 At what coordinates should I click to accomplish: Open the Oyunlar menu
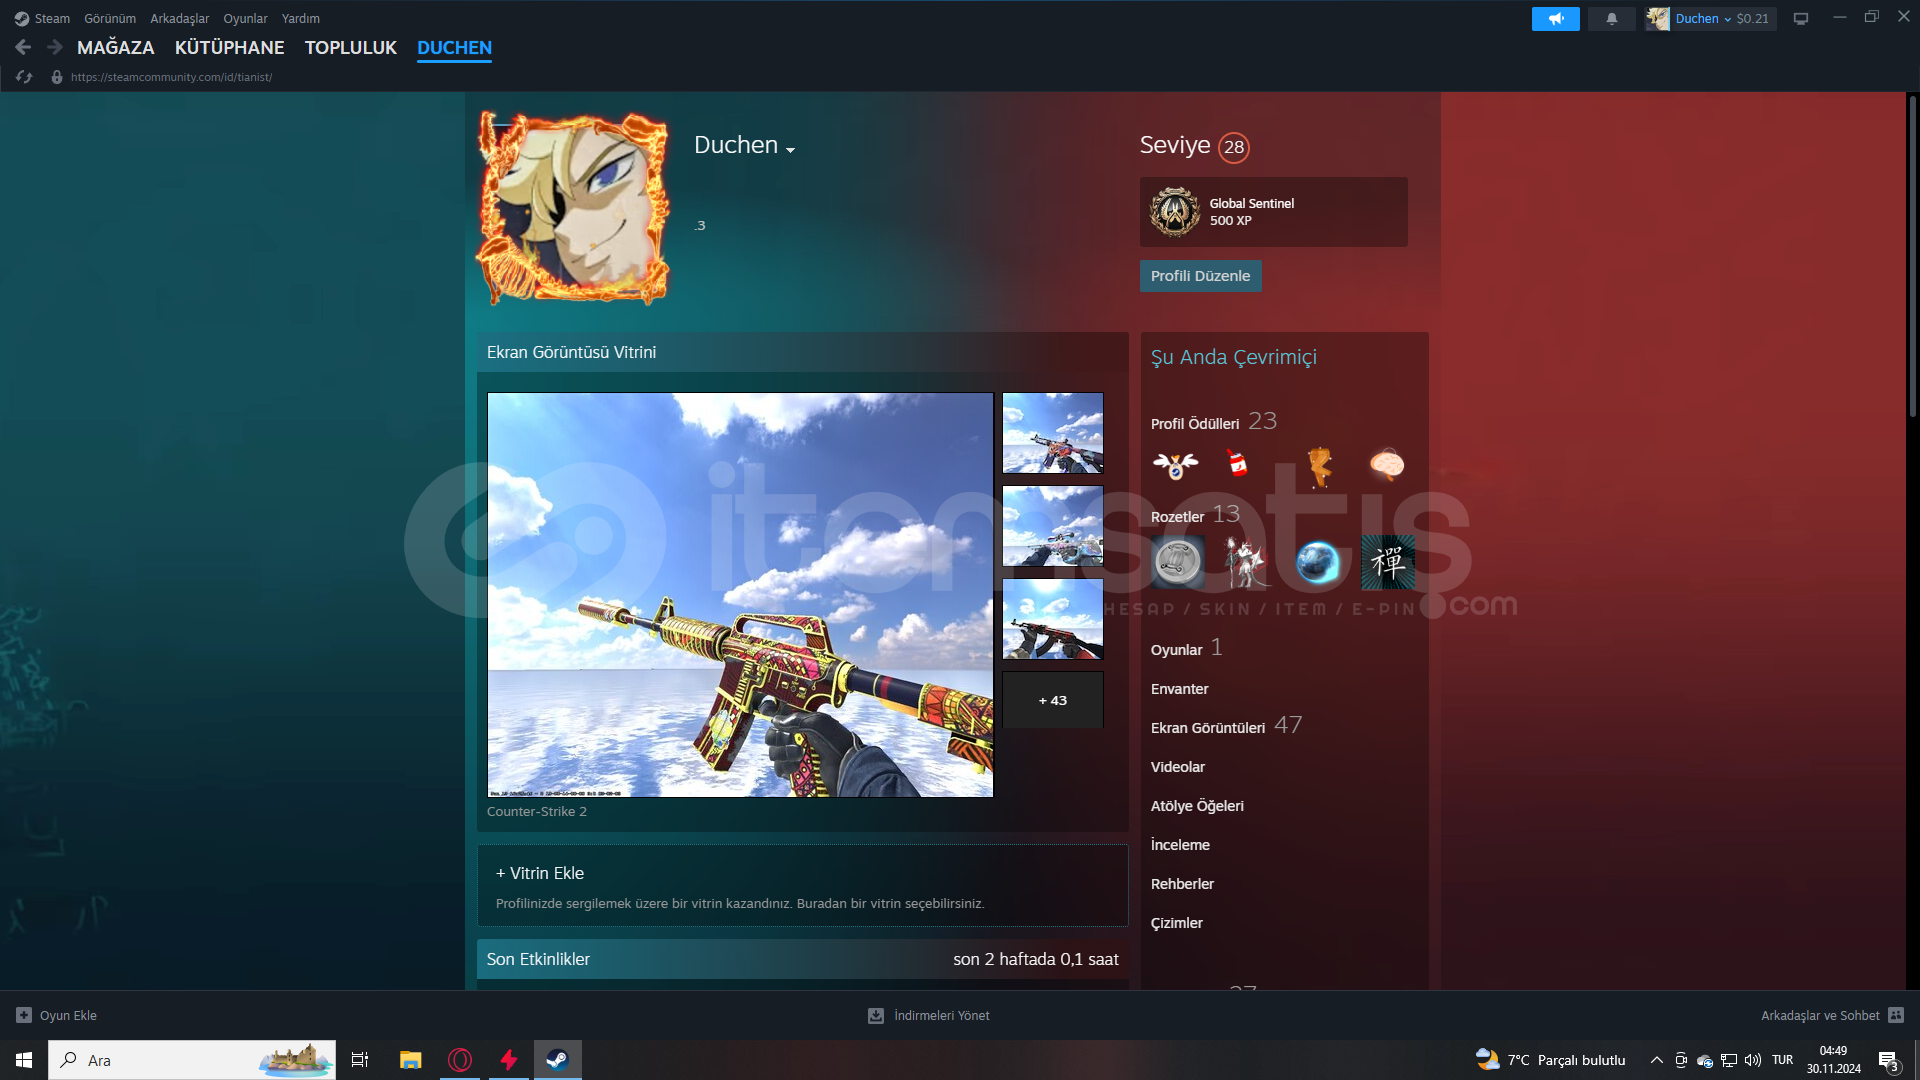click(x=245, y=19)
